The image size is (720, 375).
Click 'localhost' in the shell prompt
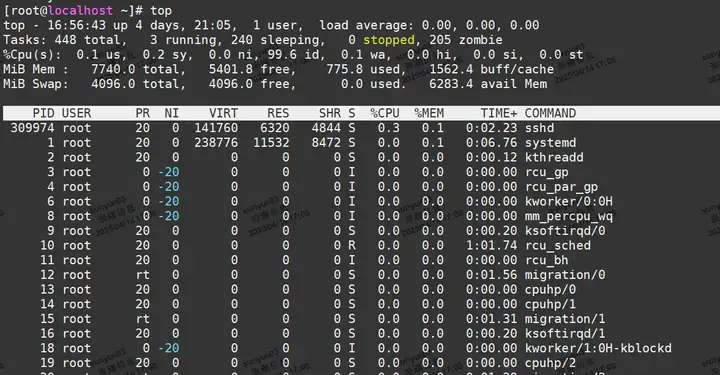[80, 11]
